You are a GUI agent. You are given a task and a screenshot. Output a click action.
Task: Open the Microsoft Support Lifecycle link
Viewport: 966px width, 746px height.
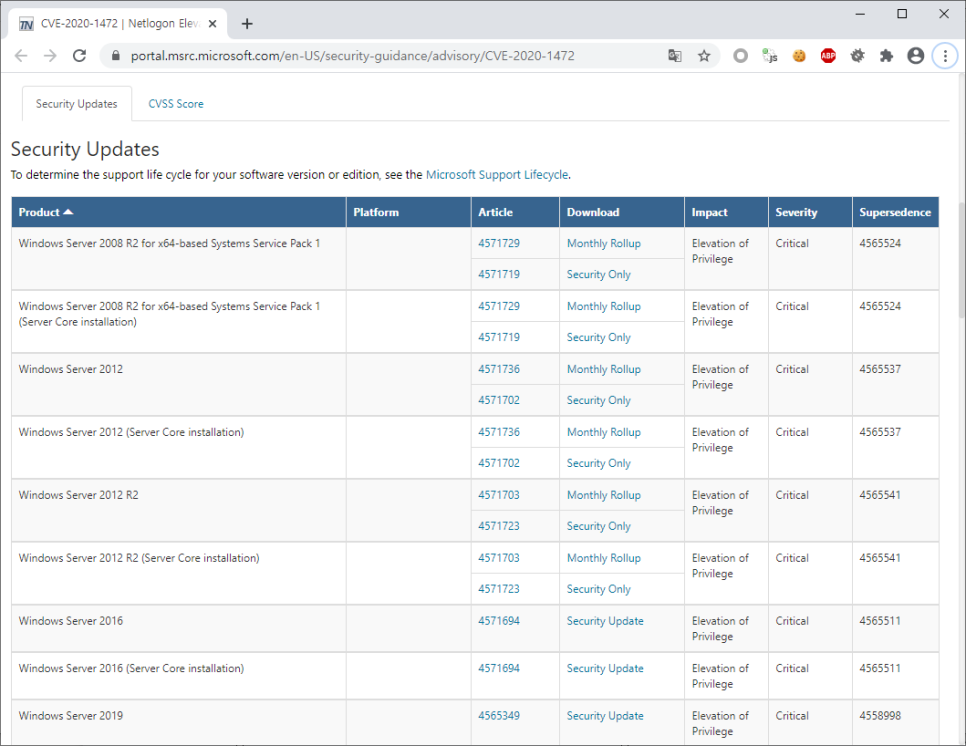pos(497,174)
